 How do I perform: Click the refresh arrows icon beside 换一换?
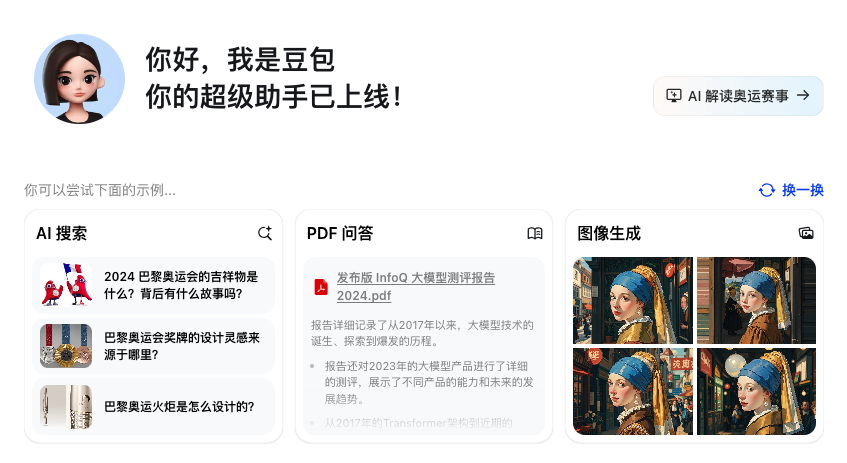coord(767,190)
